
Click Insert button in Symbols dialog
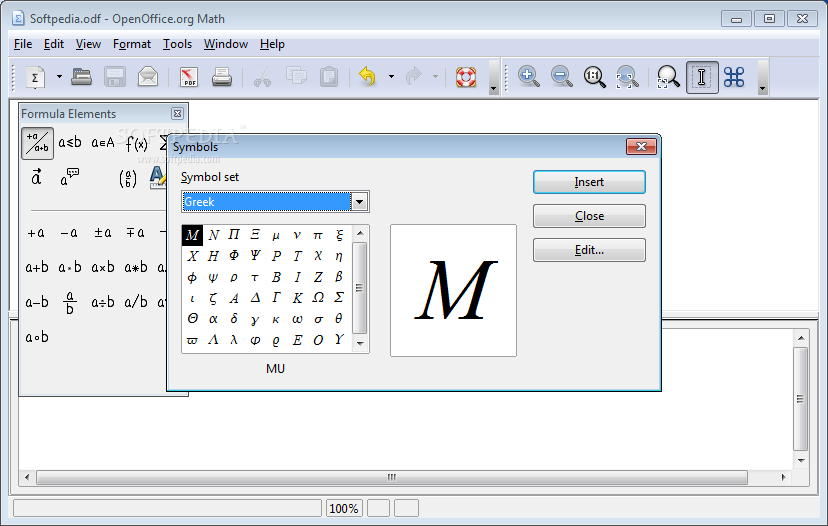click(x=589, y=182)
